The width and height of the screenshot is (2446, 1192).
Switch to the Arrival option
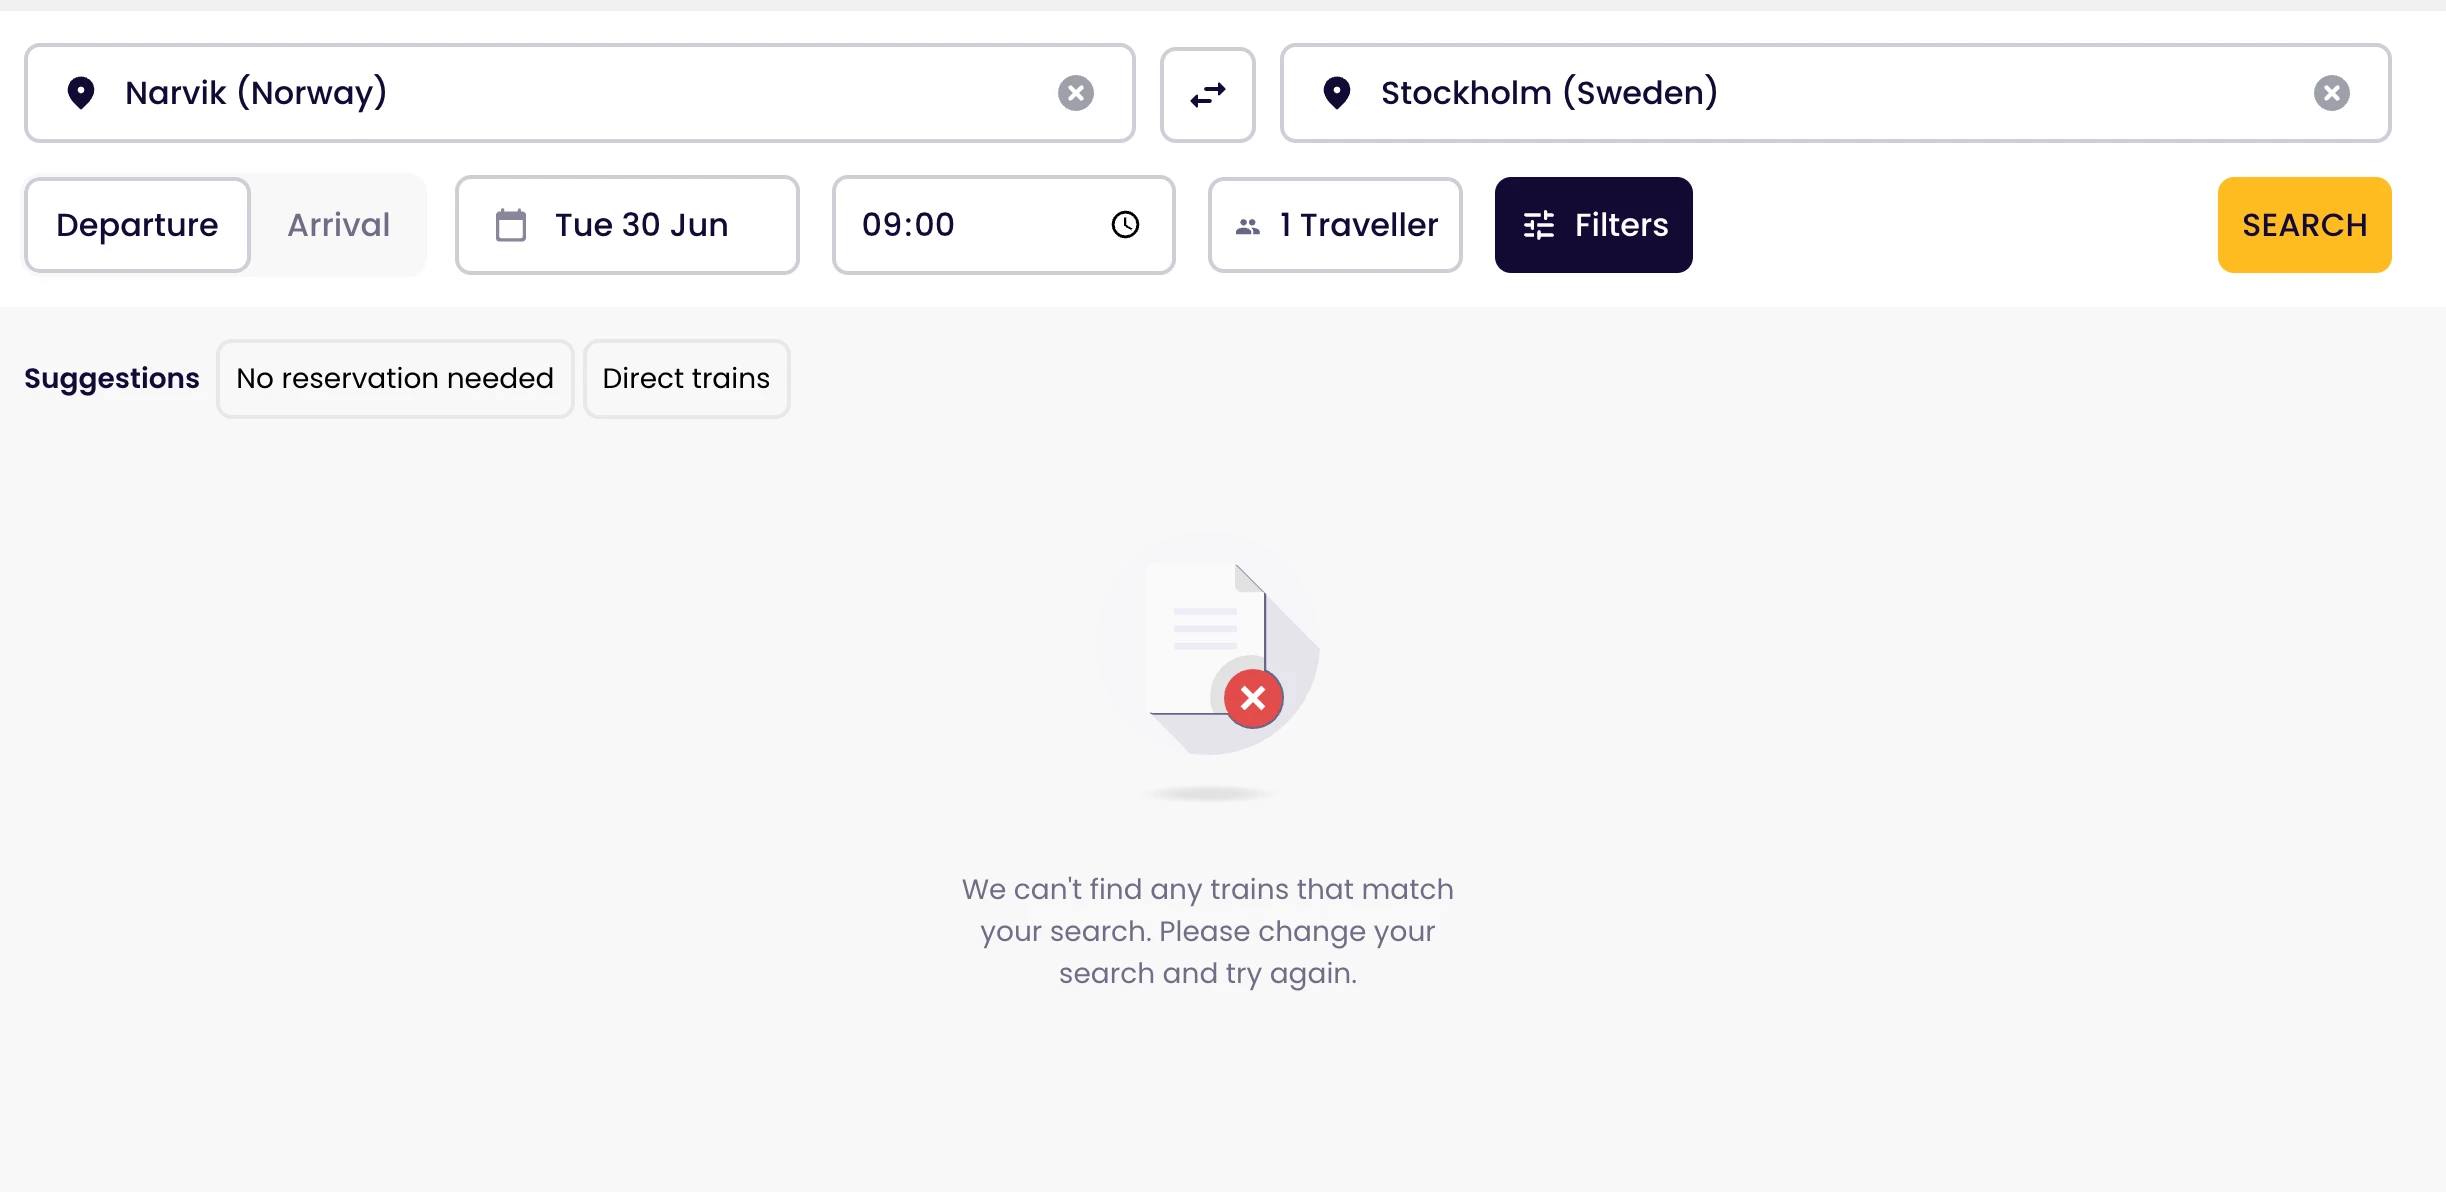(338, 225)
